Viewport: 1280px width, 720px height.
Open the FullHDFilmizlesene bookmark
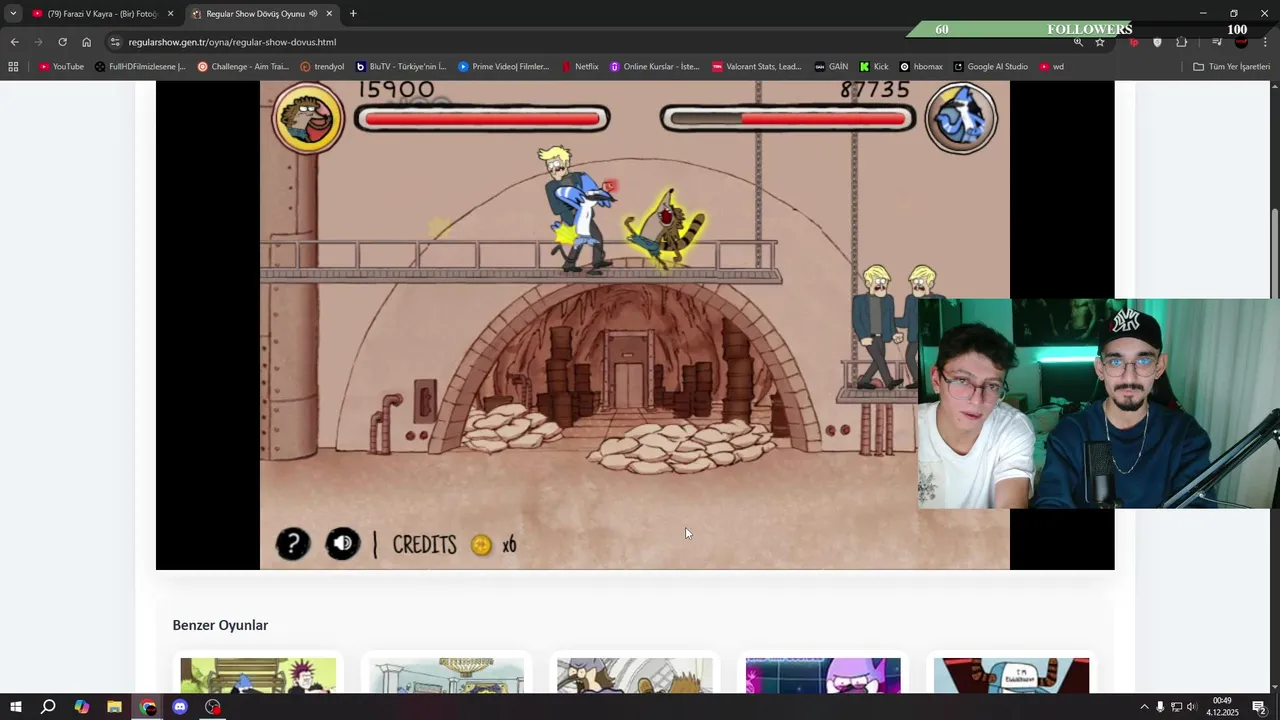tap(140, 67)
